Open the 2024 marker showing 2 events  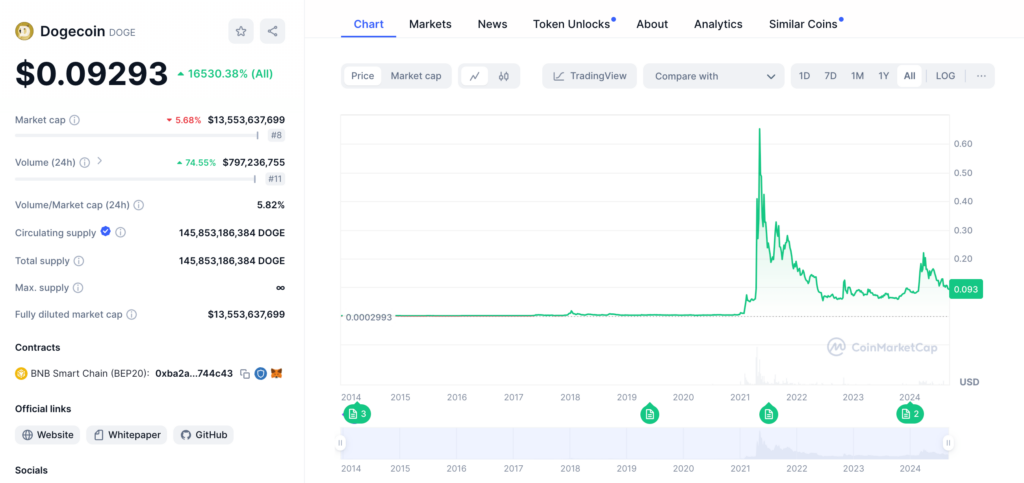click(x=910, y=413)
